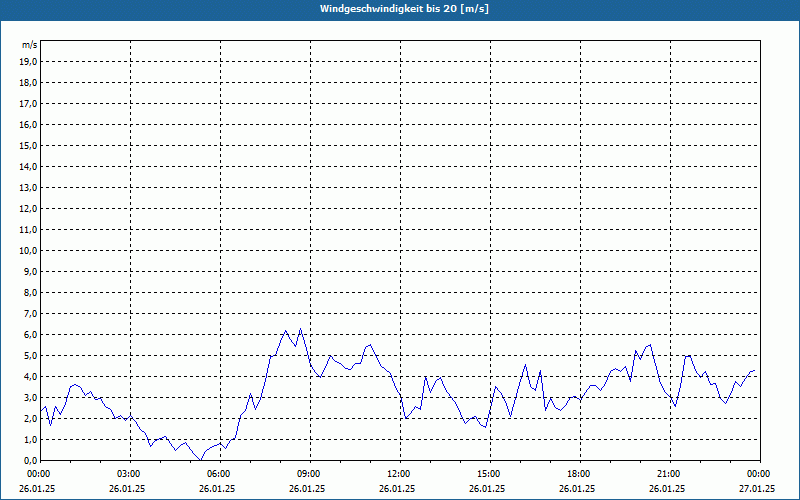Select the '09:00' time label

(x=311, y=474)
